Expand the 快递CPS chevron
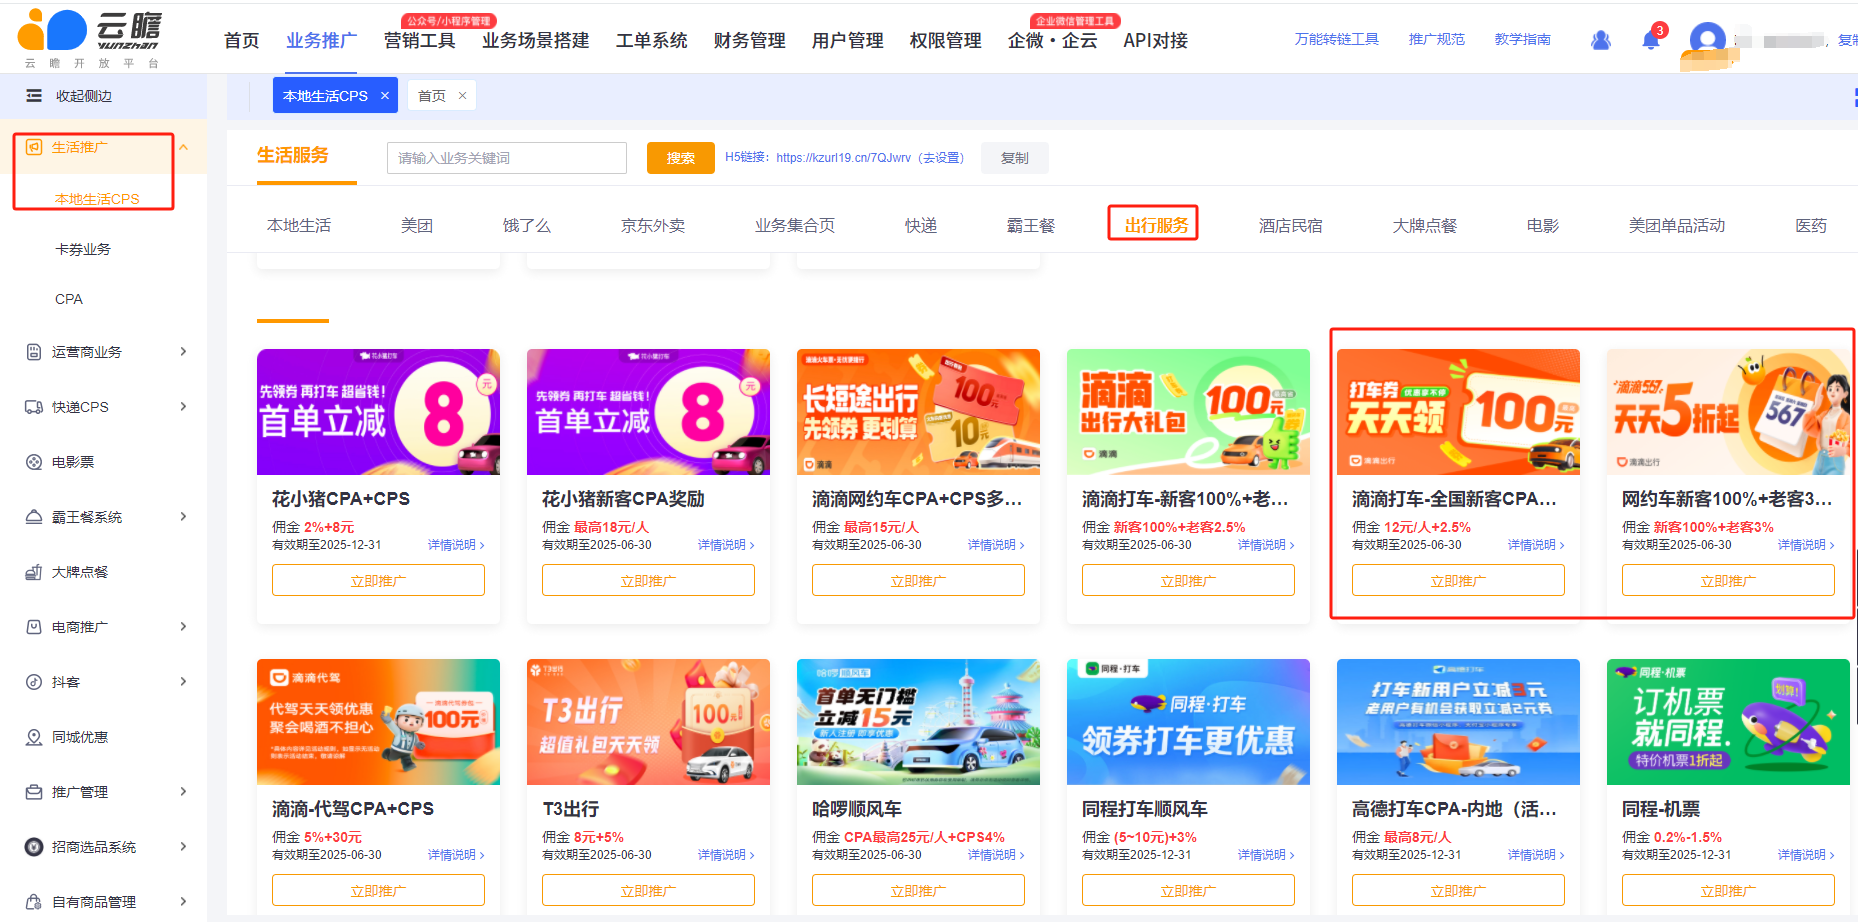 (x=184, y=407)
